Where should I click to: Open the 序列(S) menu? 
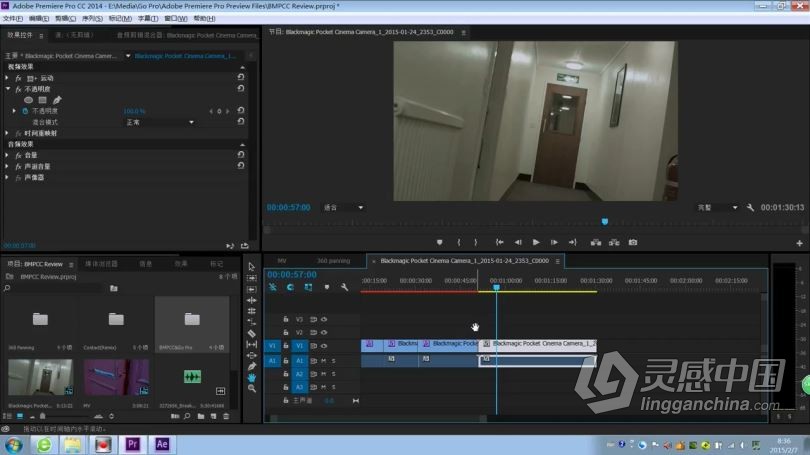(x=92, y=19)
